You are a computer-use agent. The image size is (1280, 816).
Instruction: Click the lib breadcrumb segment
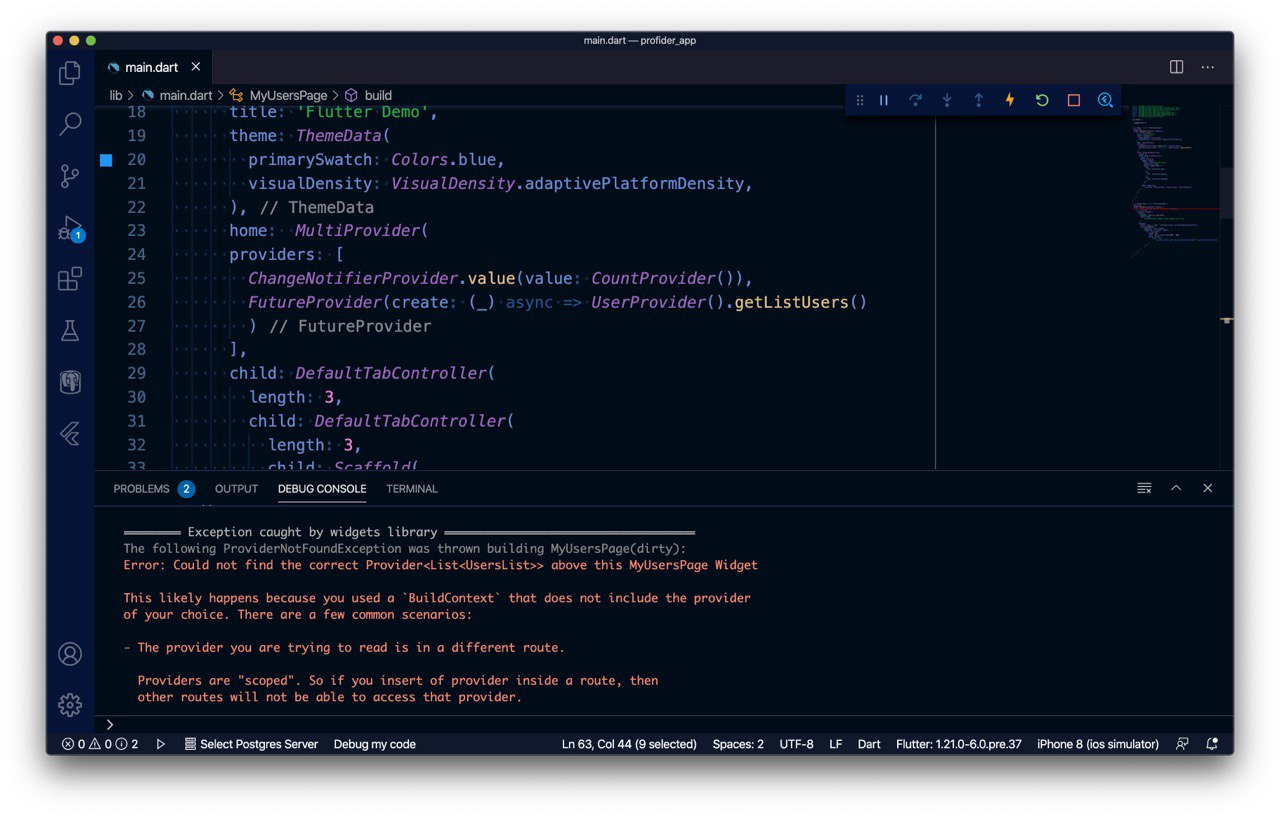116,95
